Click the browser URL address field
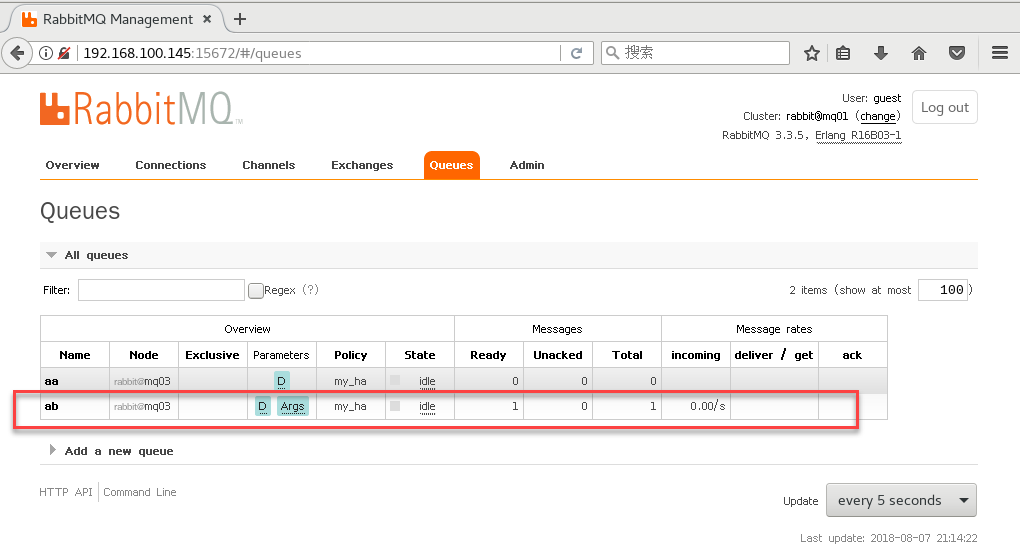The height and width of the screenshot is (552, 1020). point(319,53)
